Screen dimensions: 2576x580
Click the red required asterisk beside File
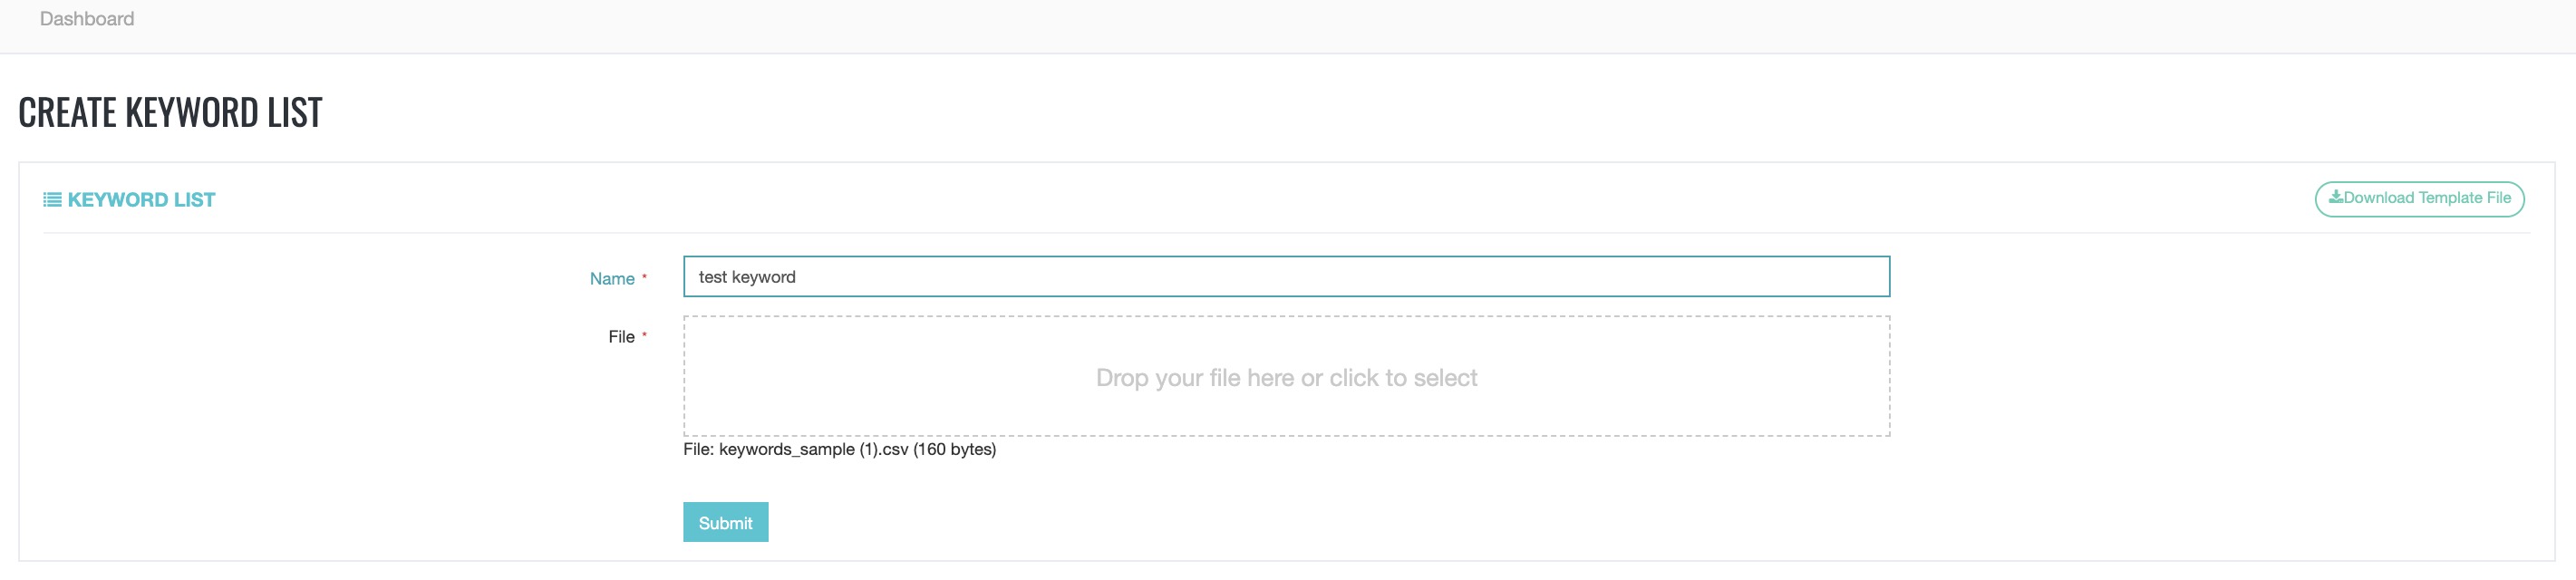644,335
